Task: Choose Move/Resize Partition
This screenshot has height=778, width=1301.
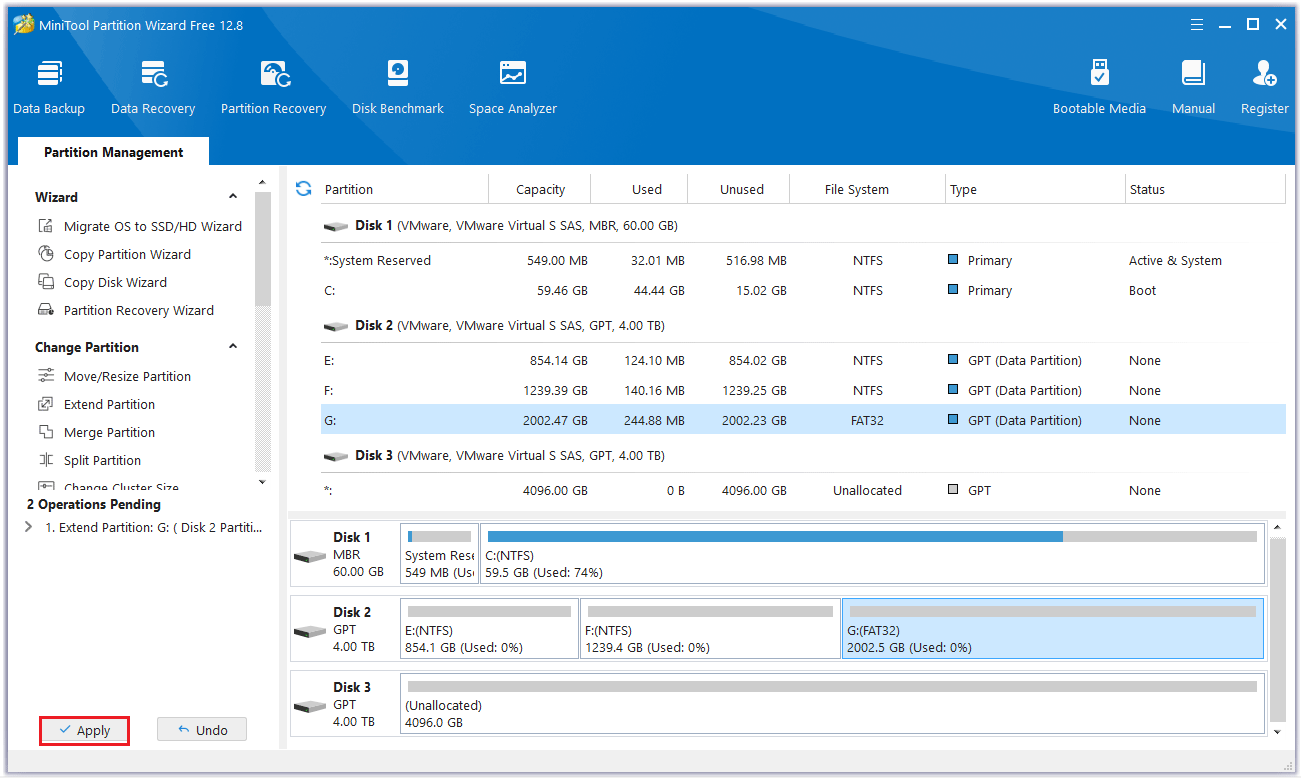Action: coord(115,376)
